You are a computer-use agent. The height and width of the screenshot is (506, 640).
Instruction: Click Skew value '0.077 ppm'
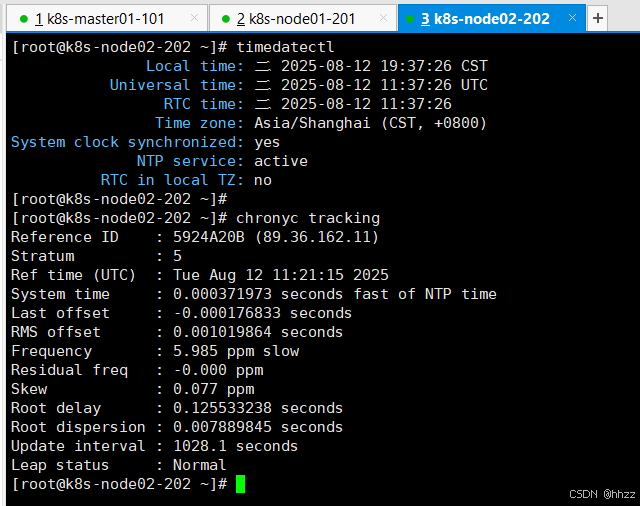click(x=213, y=389)
